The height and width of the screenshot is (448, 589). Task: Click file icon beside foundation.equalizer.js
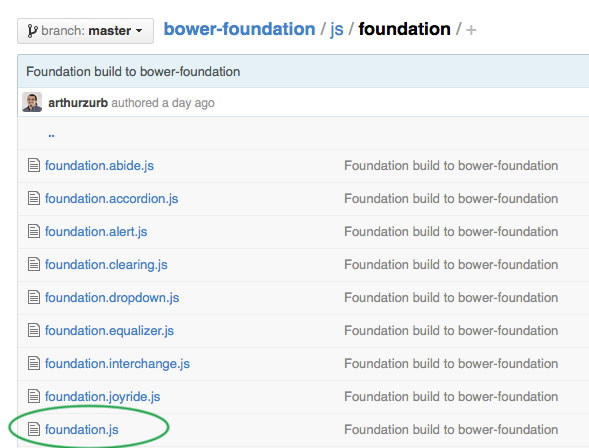pos(34,330)
